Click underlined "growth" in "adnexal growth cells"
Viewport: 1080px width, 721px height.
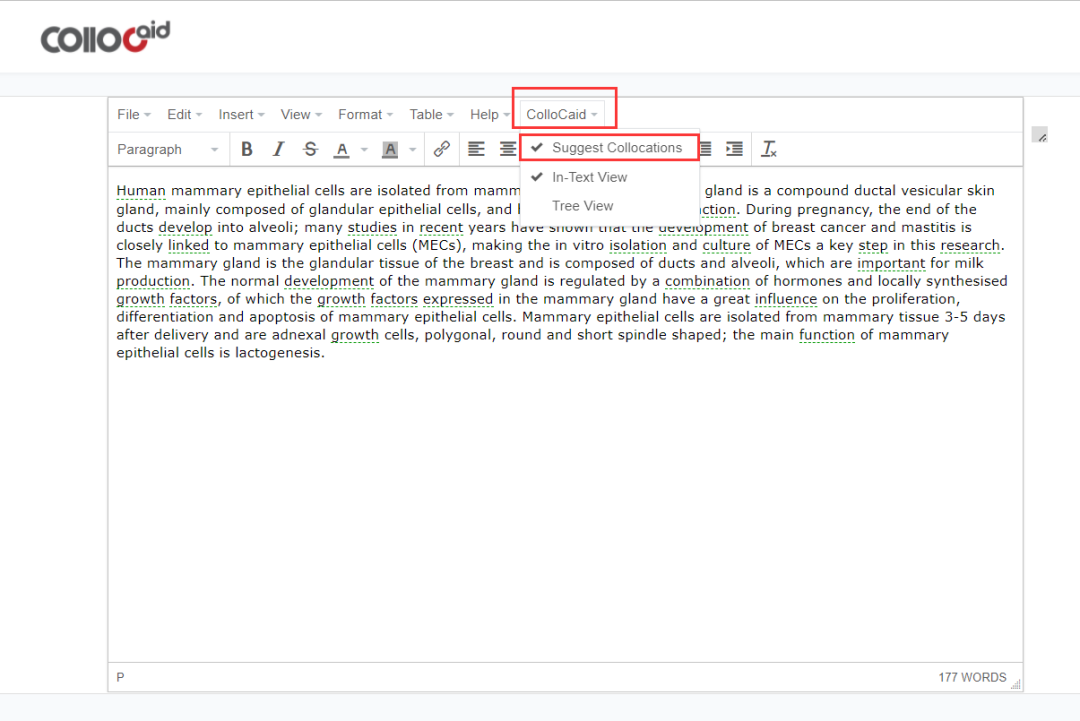(355, 335)
